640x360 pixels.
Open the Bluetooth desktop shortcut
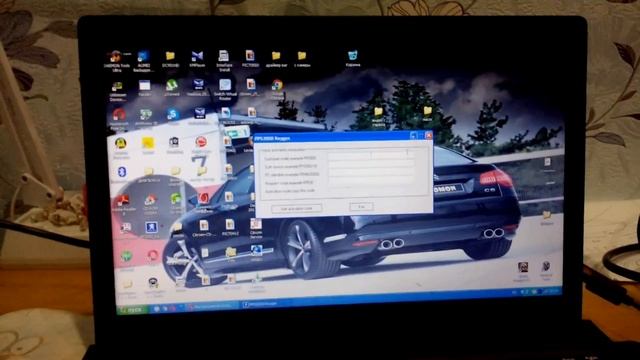[122, 172]
